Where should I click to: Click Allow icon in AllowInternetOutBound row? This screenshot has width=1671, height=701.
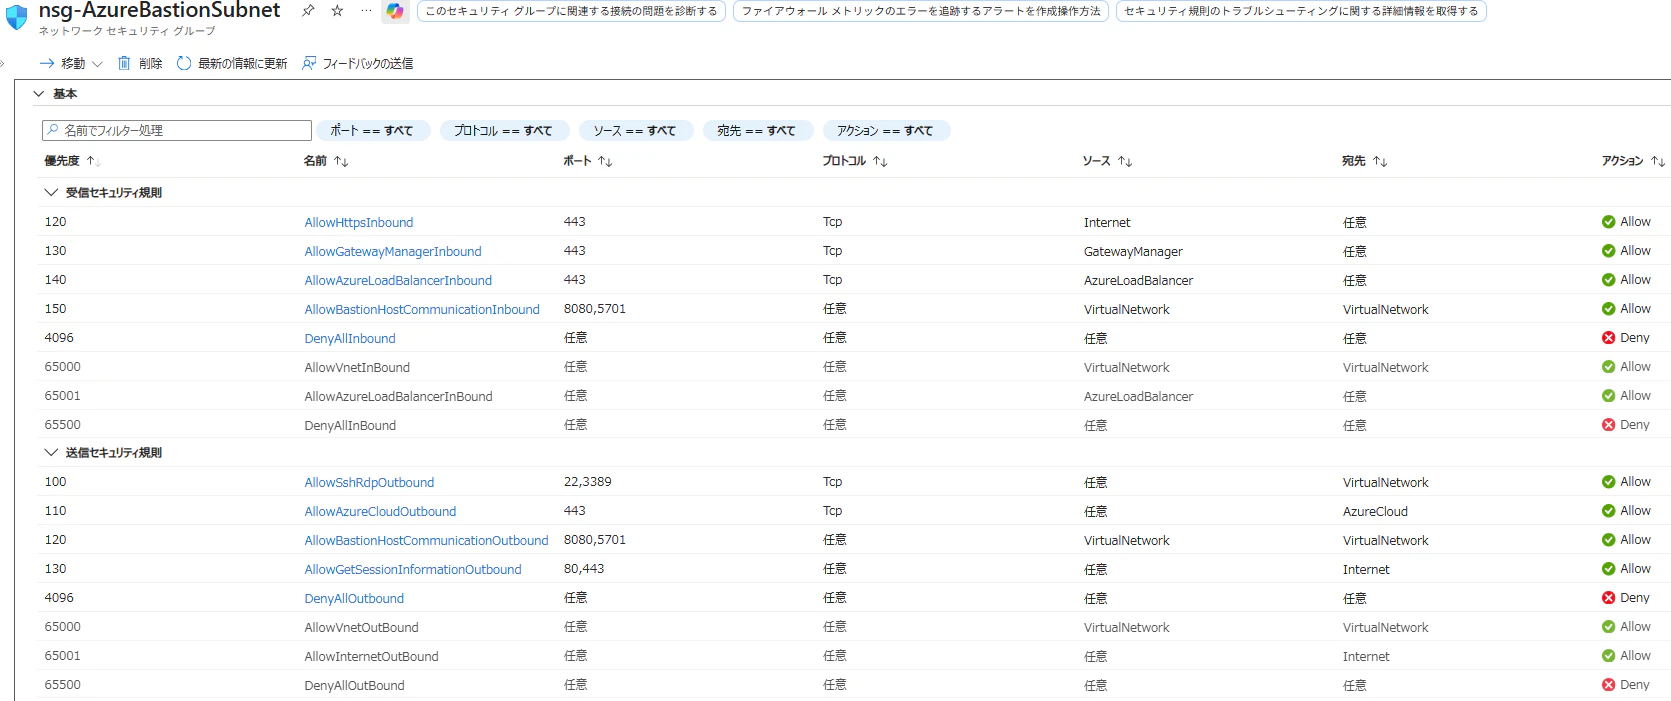coord(1608,656)
